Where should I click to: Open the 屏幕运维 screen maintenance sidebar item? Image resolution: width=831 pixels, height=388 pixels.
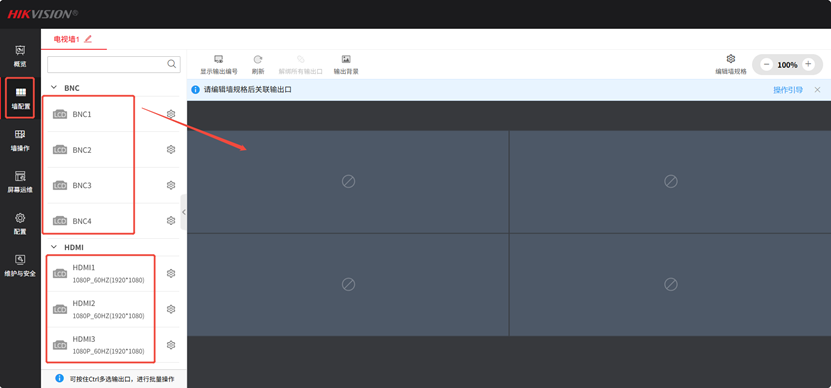click(x=20, y=182)
